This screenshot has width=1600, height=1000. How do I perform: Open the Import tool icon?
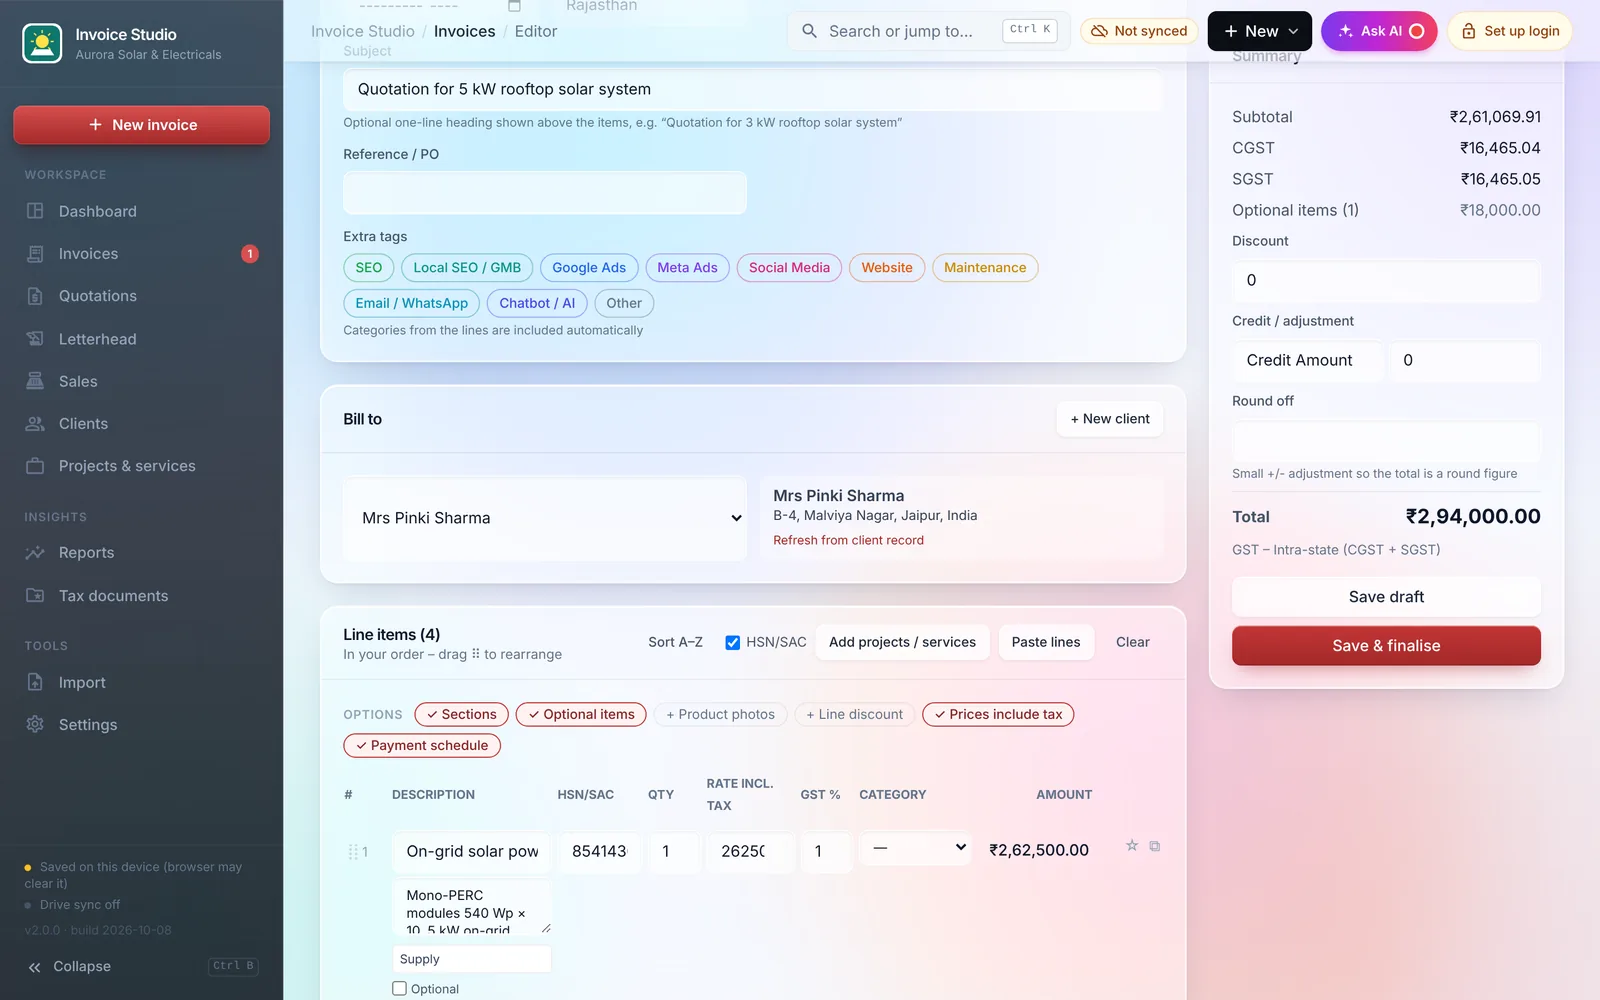35,683
